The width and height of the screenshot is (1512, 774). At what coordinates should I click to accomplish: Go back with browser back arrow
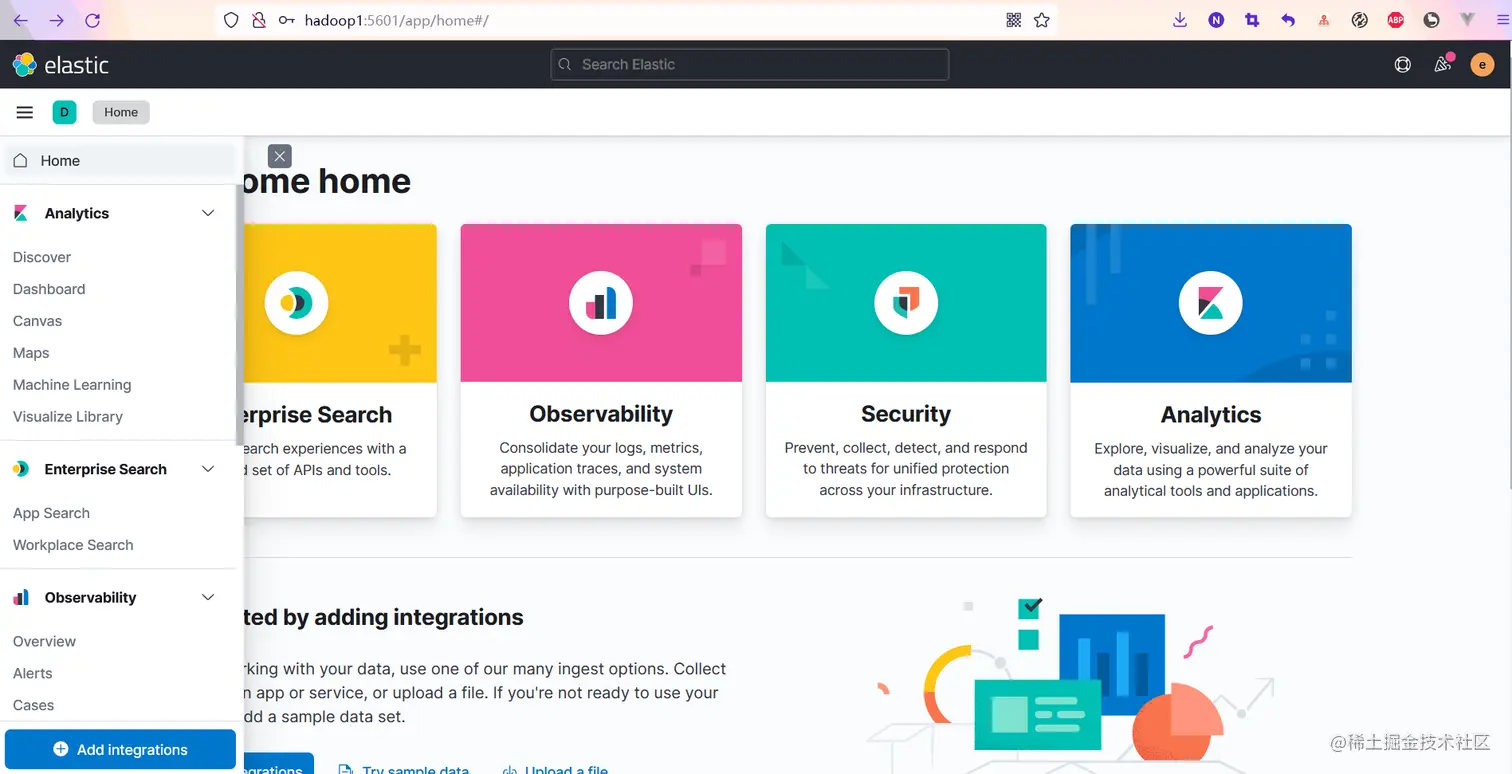[20, 20]
